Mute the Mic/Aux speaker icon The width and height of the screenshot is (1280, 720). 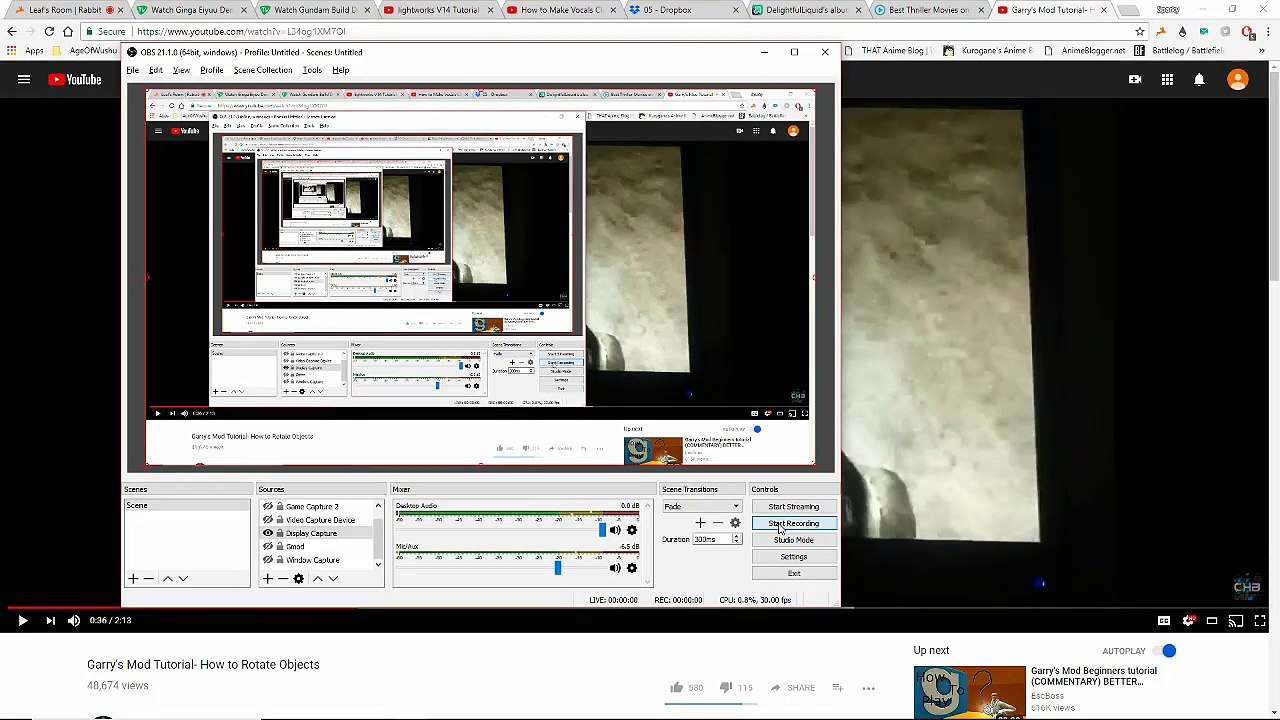[615, 568]
